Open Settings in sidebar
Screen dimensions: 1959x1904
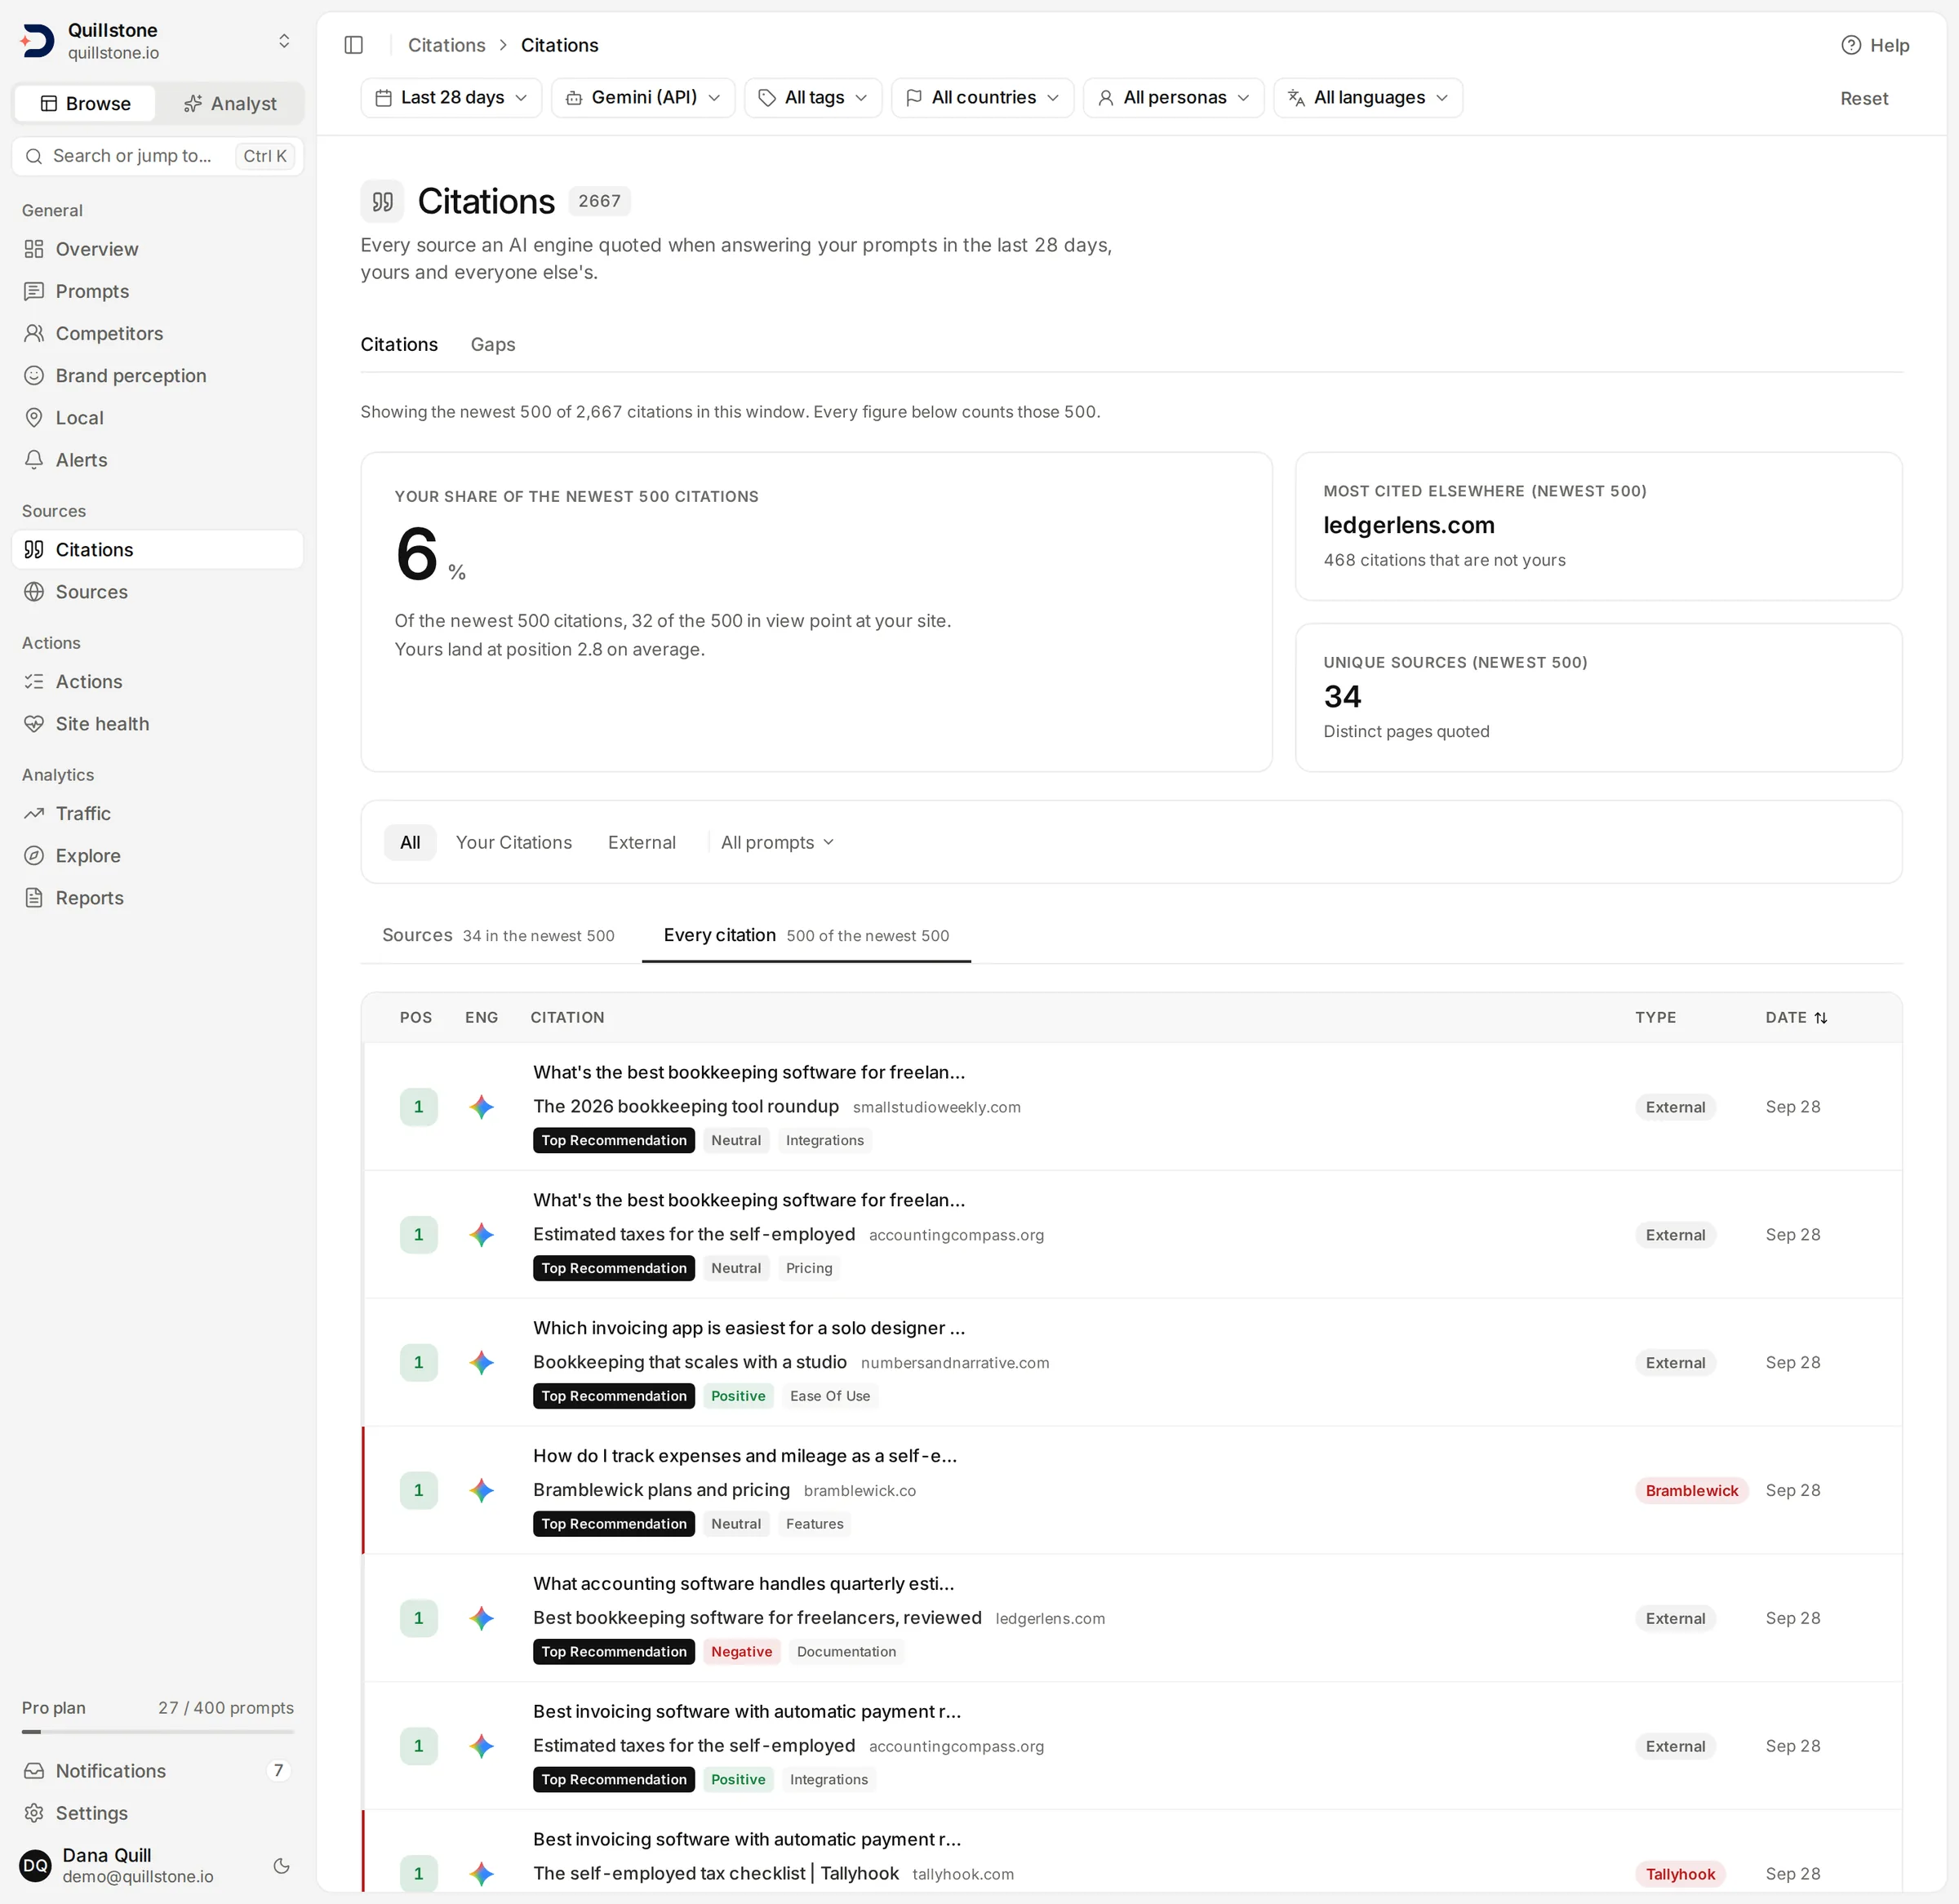[157, 1812]
